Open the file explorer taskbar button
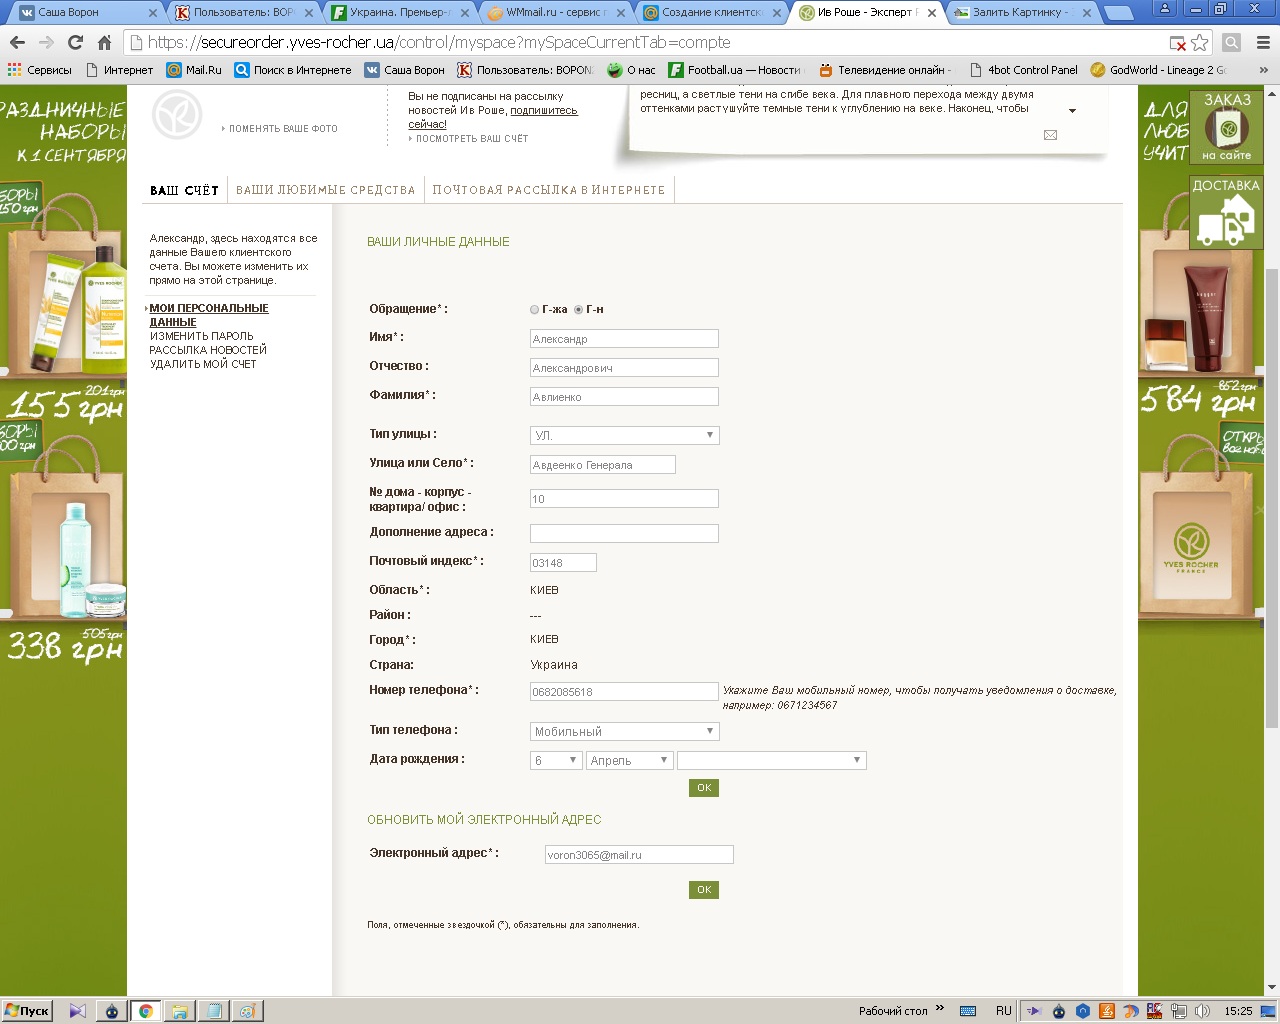 pyautogui.click(x=179, y=1011)
